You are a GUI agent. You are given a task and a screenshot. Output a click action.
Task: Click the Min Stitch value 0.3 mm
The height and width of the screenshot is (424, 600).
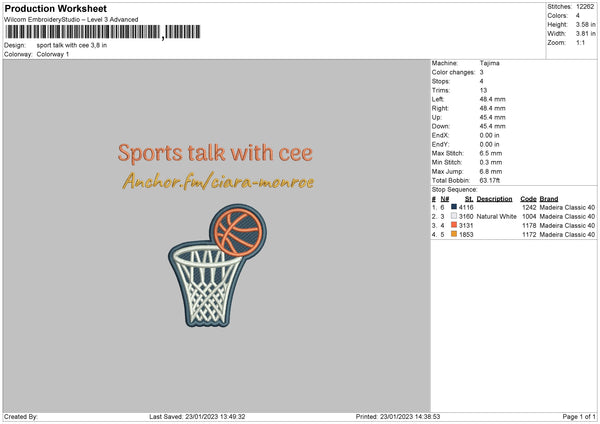(x=491, y=162)
